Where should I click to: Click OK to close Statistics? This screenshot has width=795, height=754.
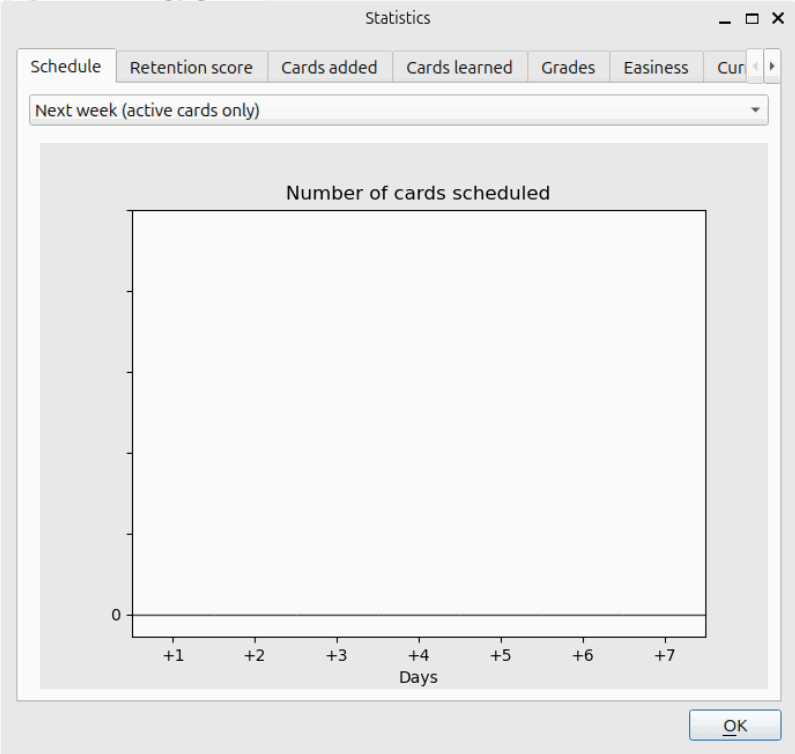tap(735, 725)
